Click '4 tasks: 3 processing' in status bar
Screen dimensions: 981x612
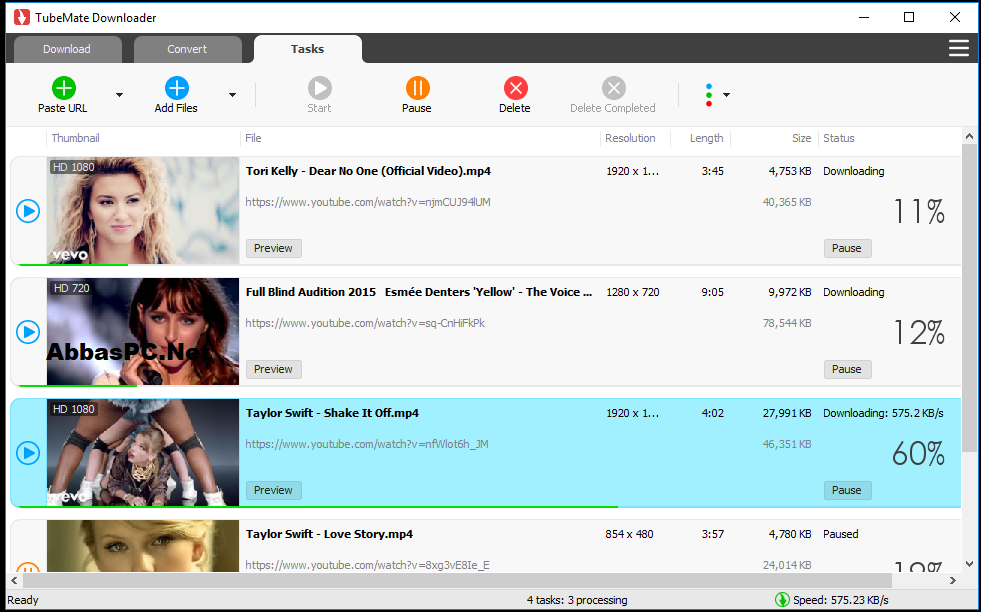(577, 600)
